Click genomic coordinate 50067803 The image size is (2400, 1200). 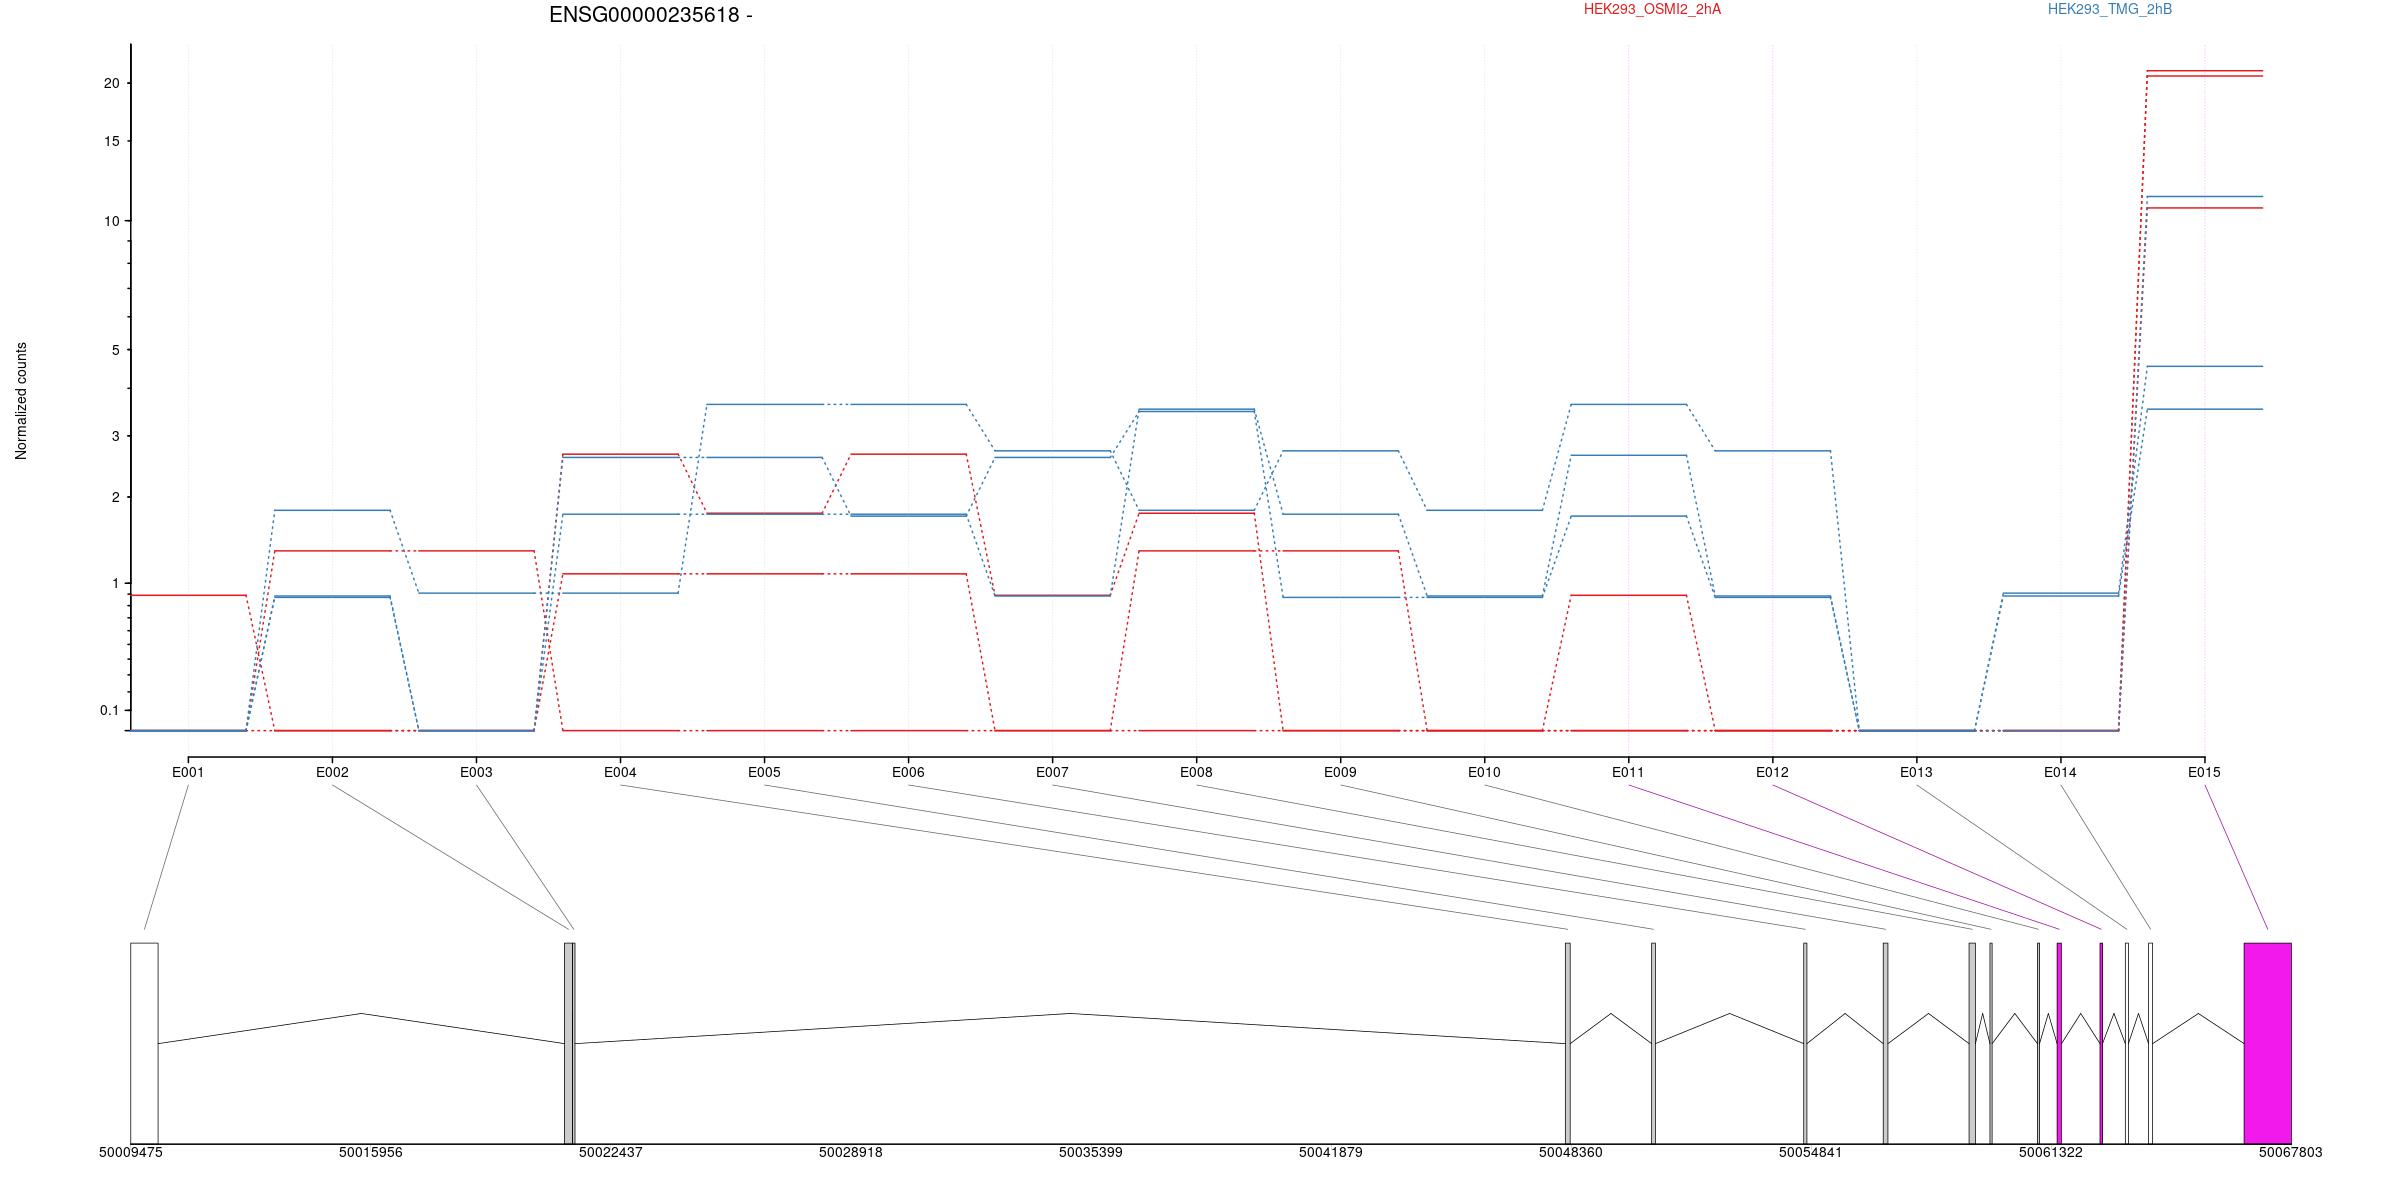2290,1152
